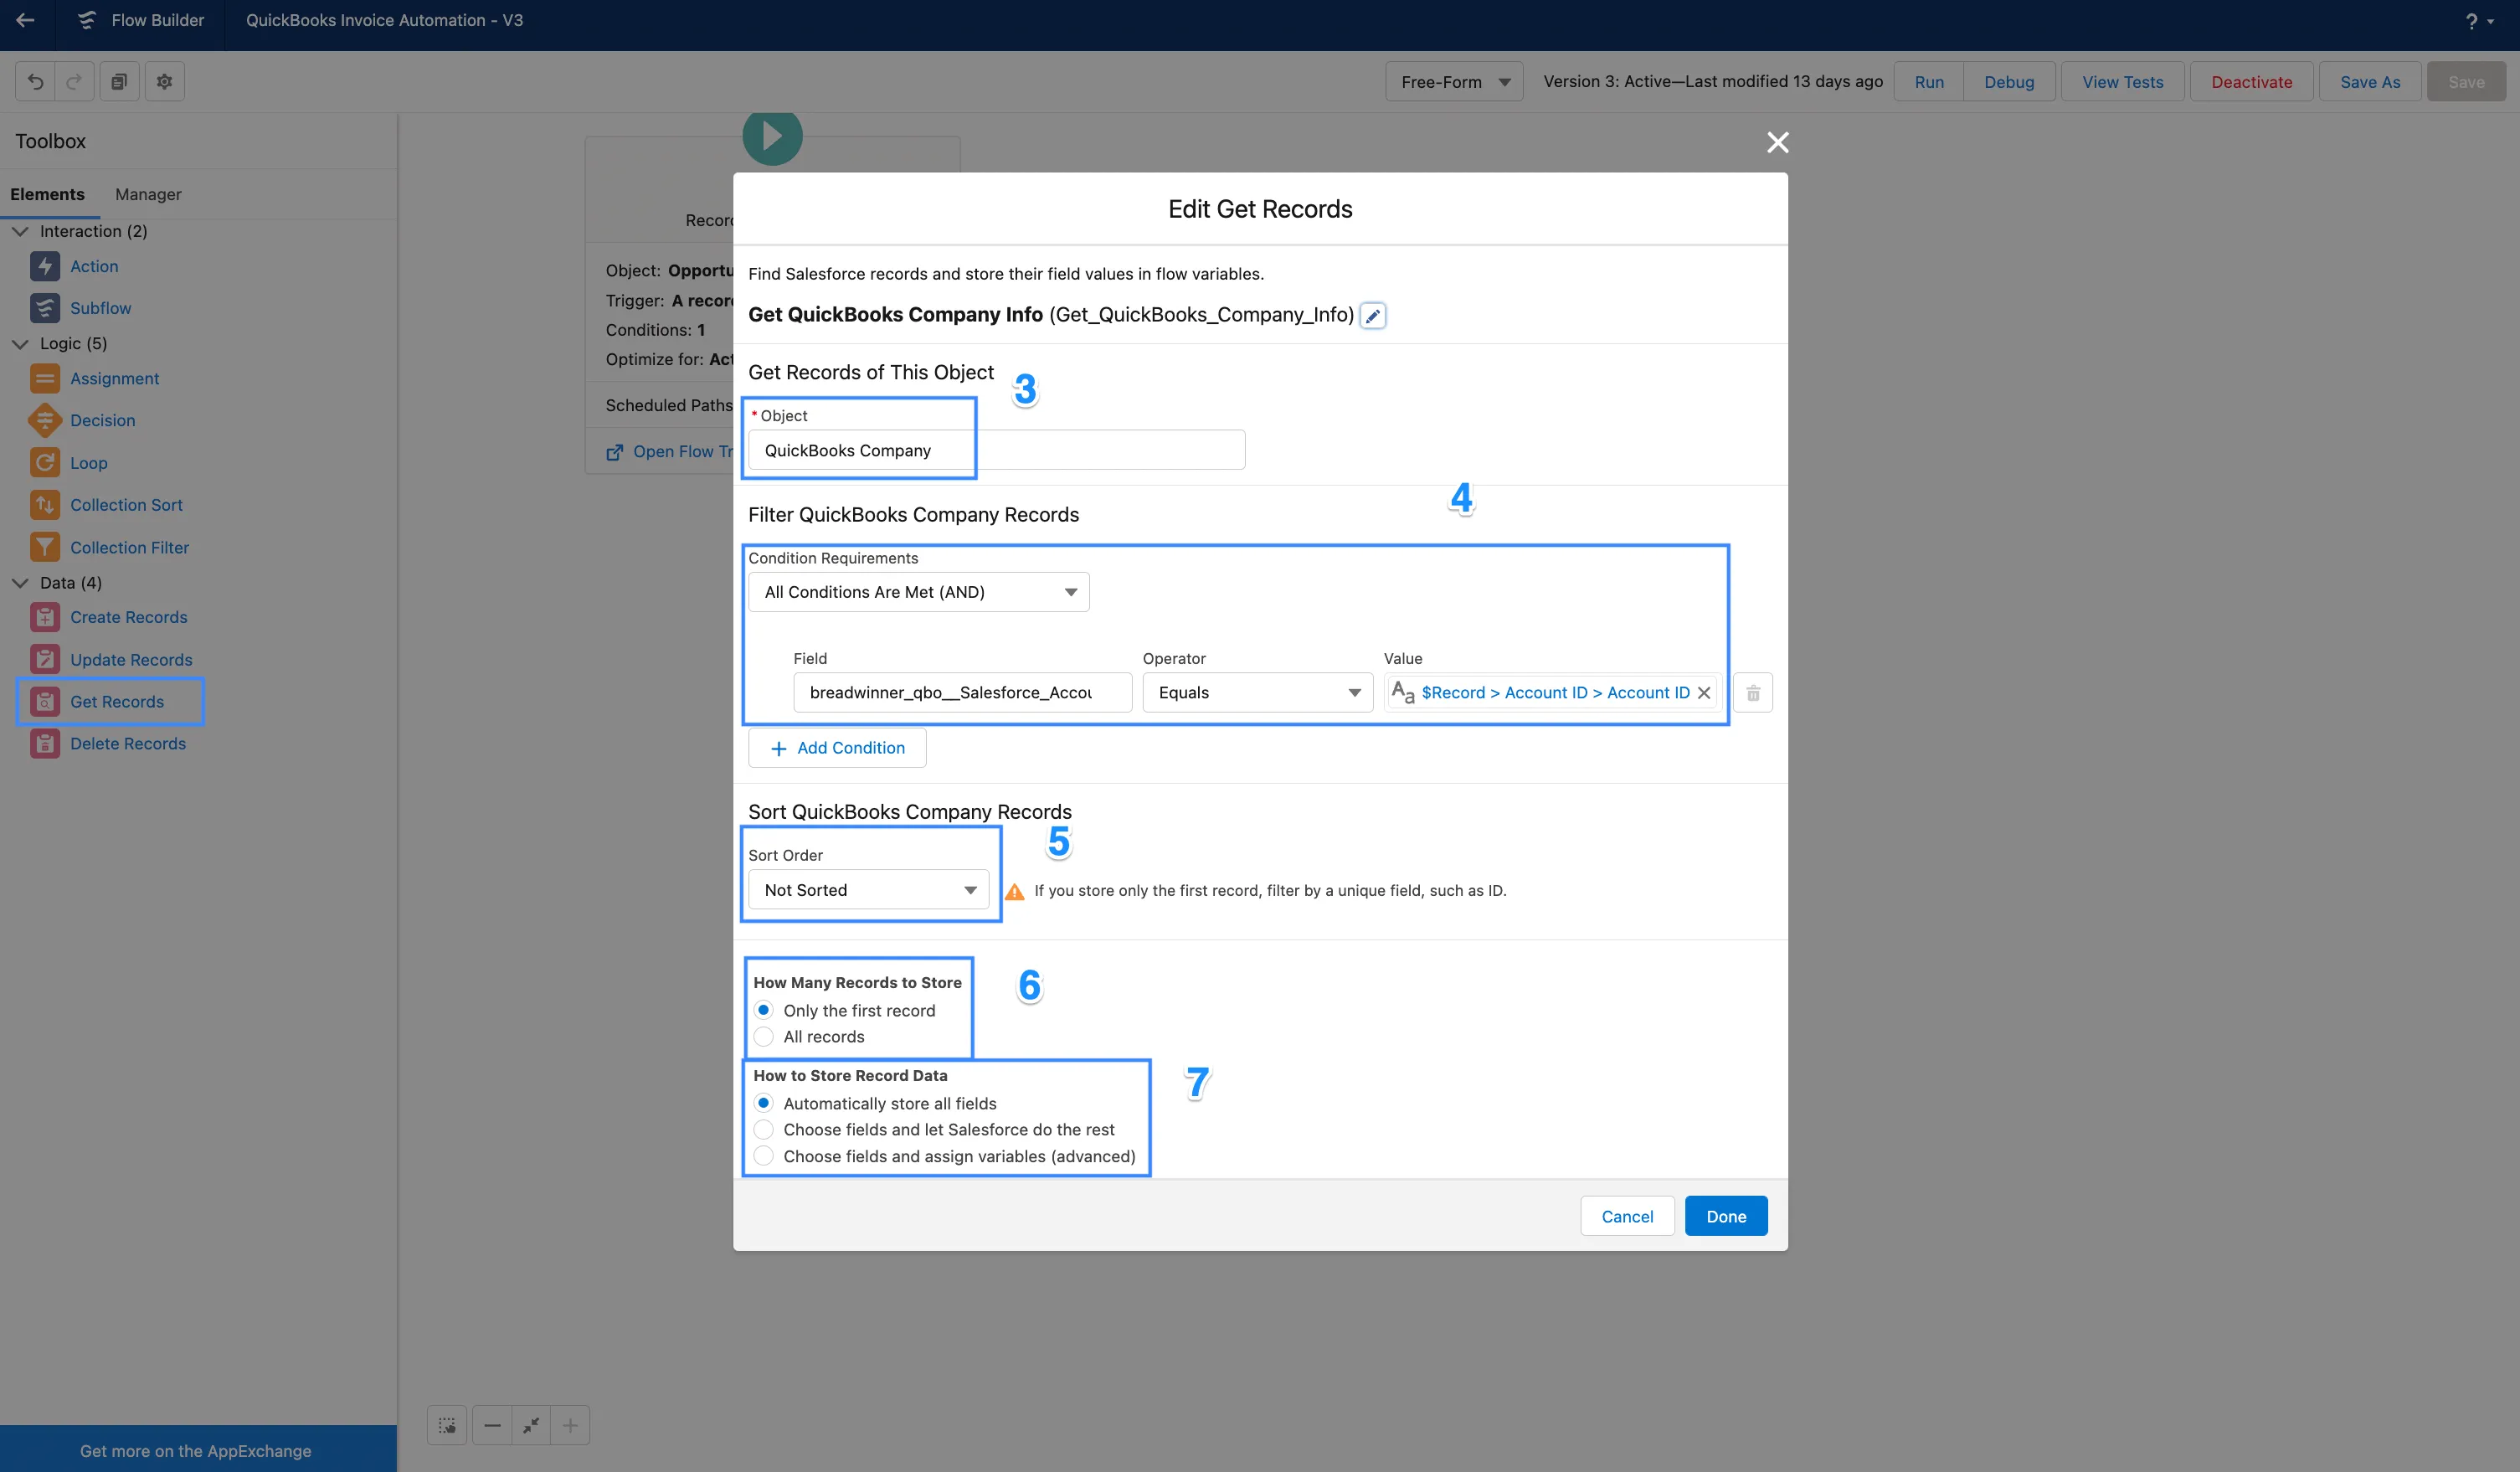2520x1472 pixels.
Task: Click Cancel in the dialog
Action: click(1627, 1217)
